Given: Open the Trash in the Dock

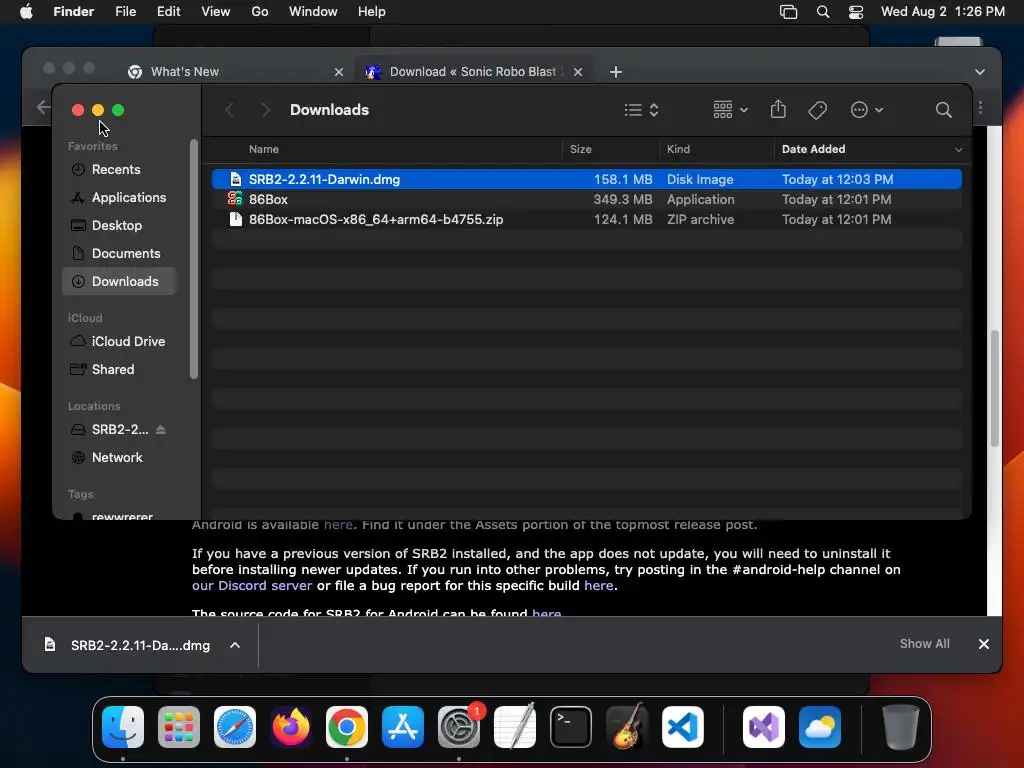Looking at the screenshot, I should pos(901,727).
